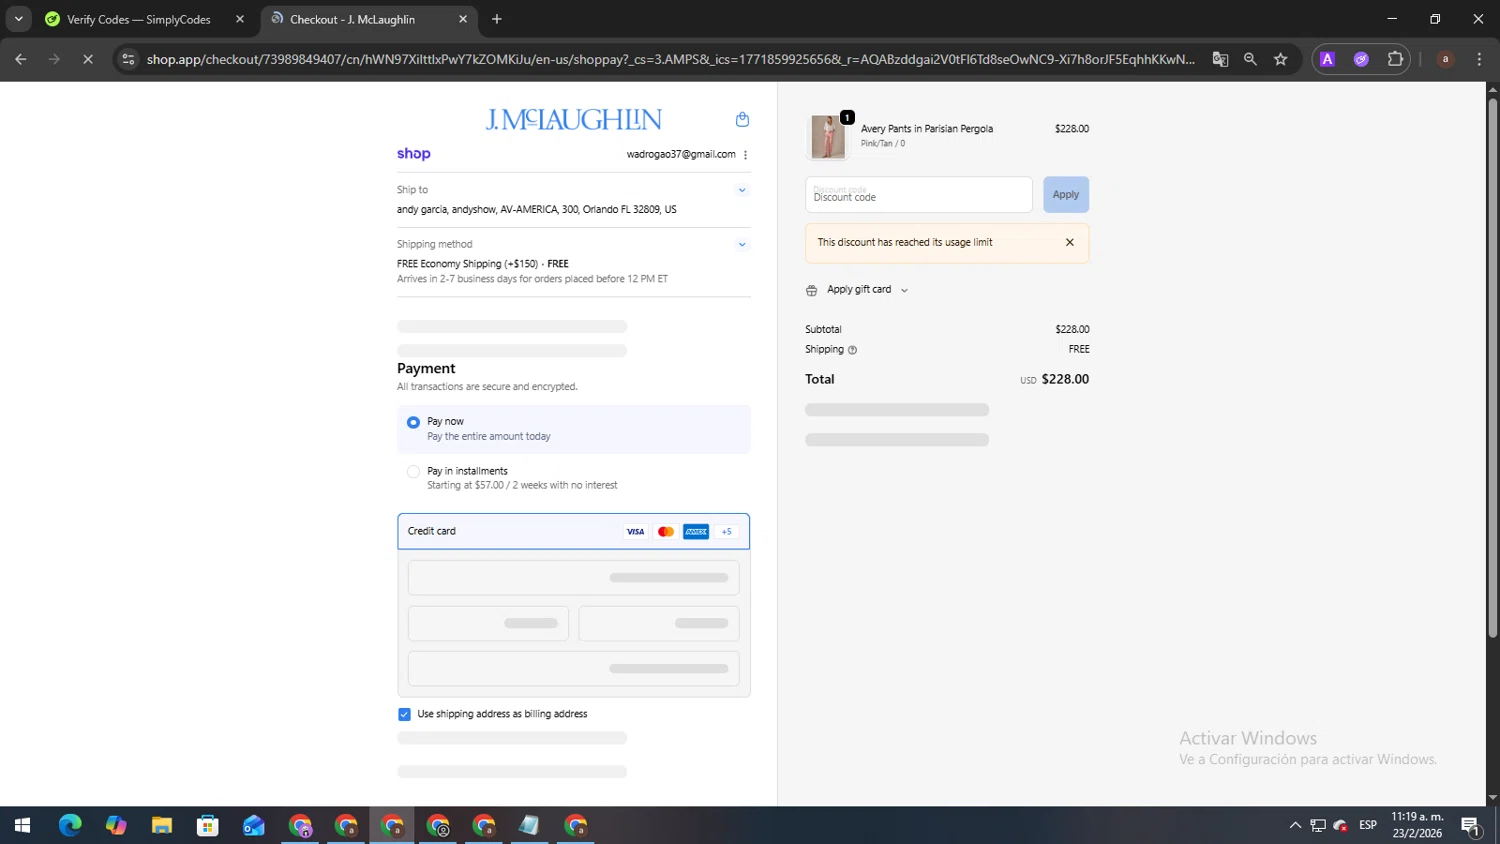1500x844 pixels.
Task: Click the account options three-dot menu
Action: [x=745, y=155]
